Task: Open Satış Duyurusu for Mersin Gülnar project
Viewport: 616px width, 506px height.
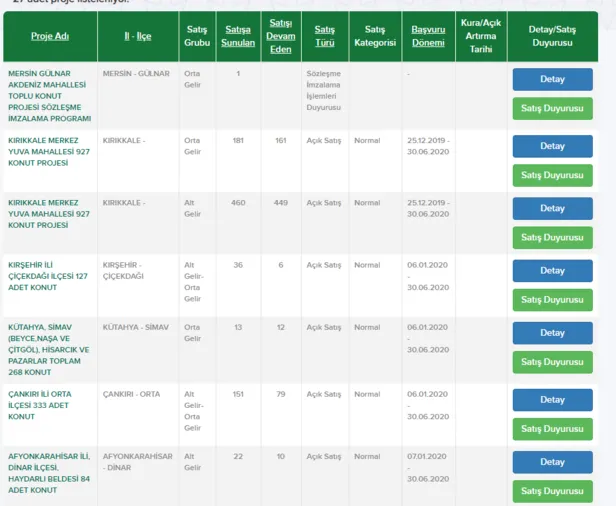Action: click(x=552, y=108)
